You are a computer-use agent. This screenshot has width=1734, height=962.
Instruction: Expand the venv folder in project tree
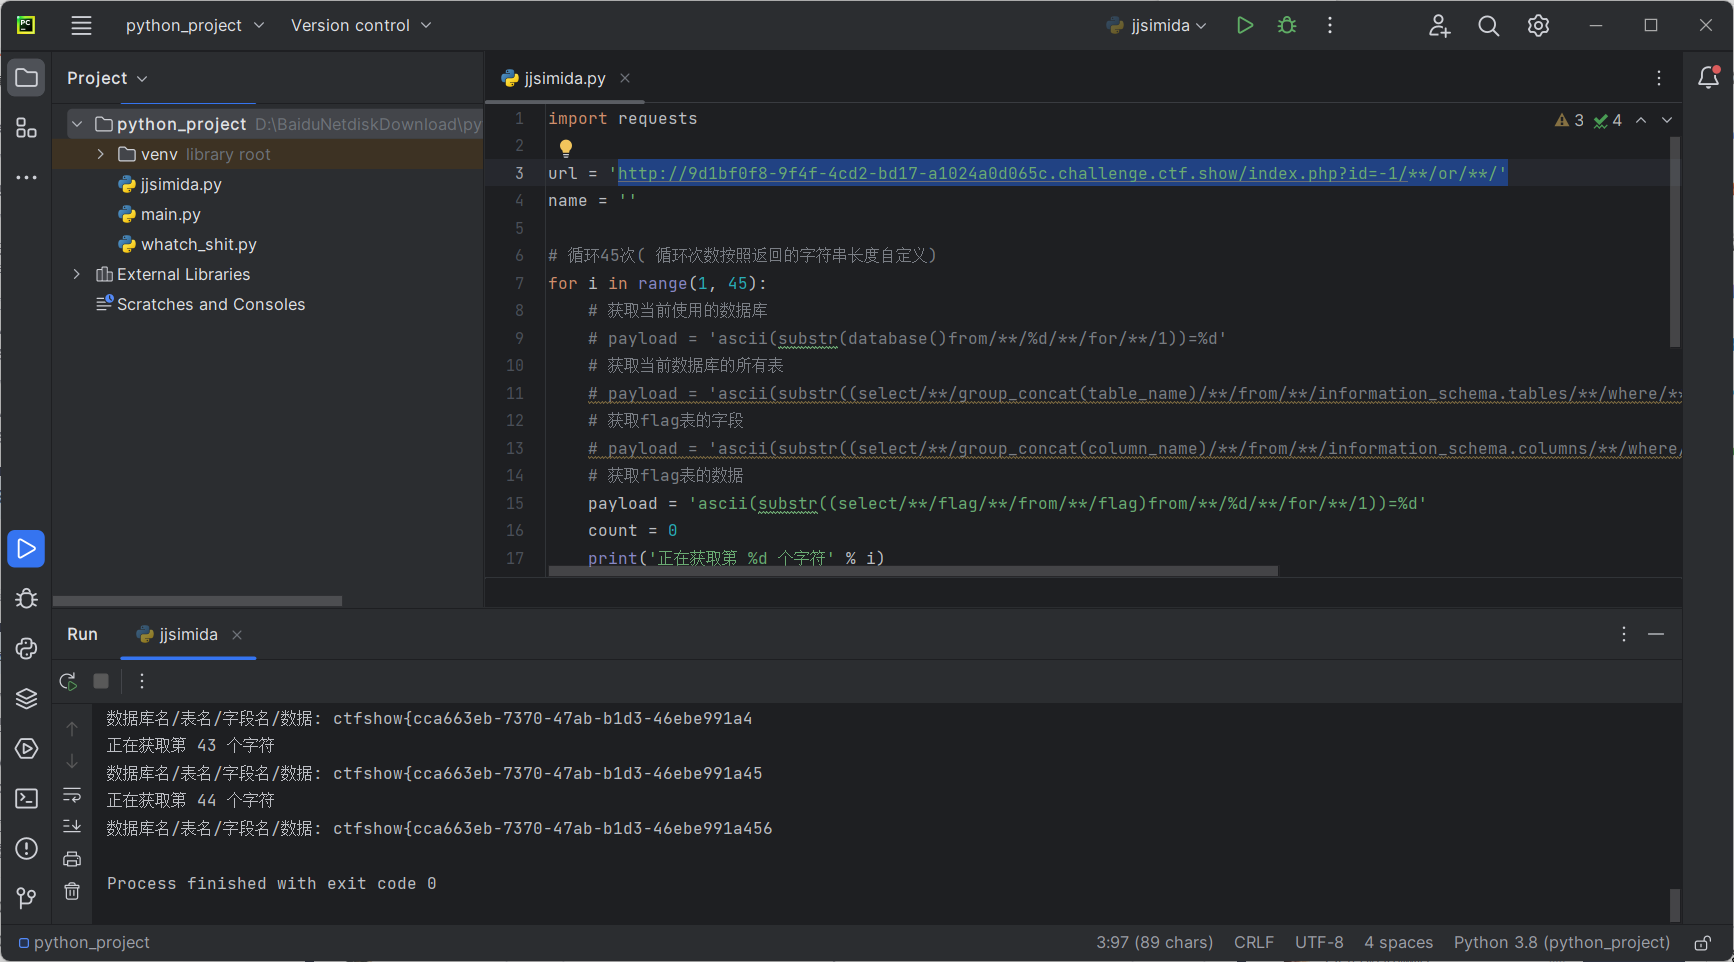pos(101,154)
